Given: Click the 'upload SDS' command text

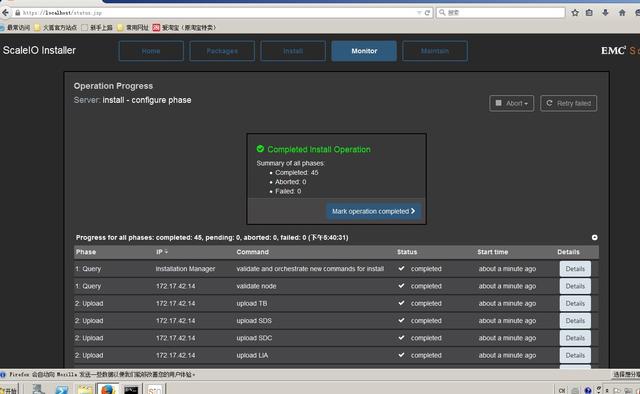Looking at the screenshot, I should 254,321.
